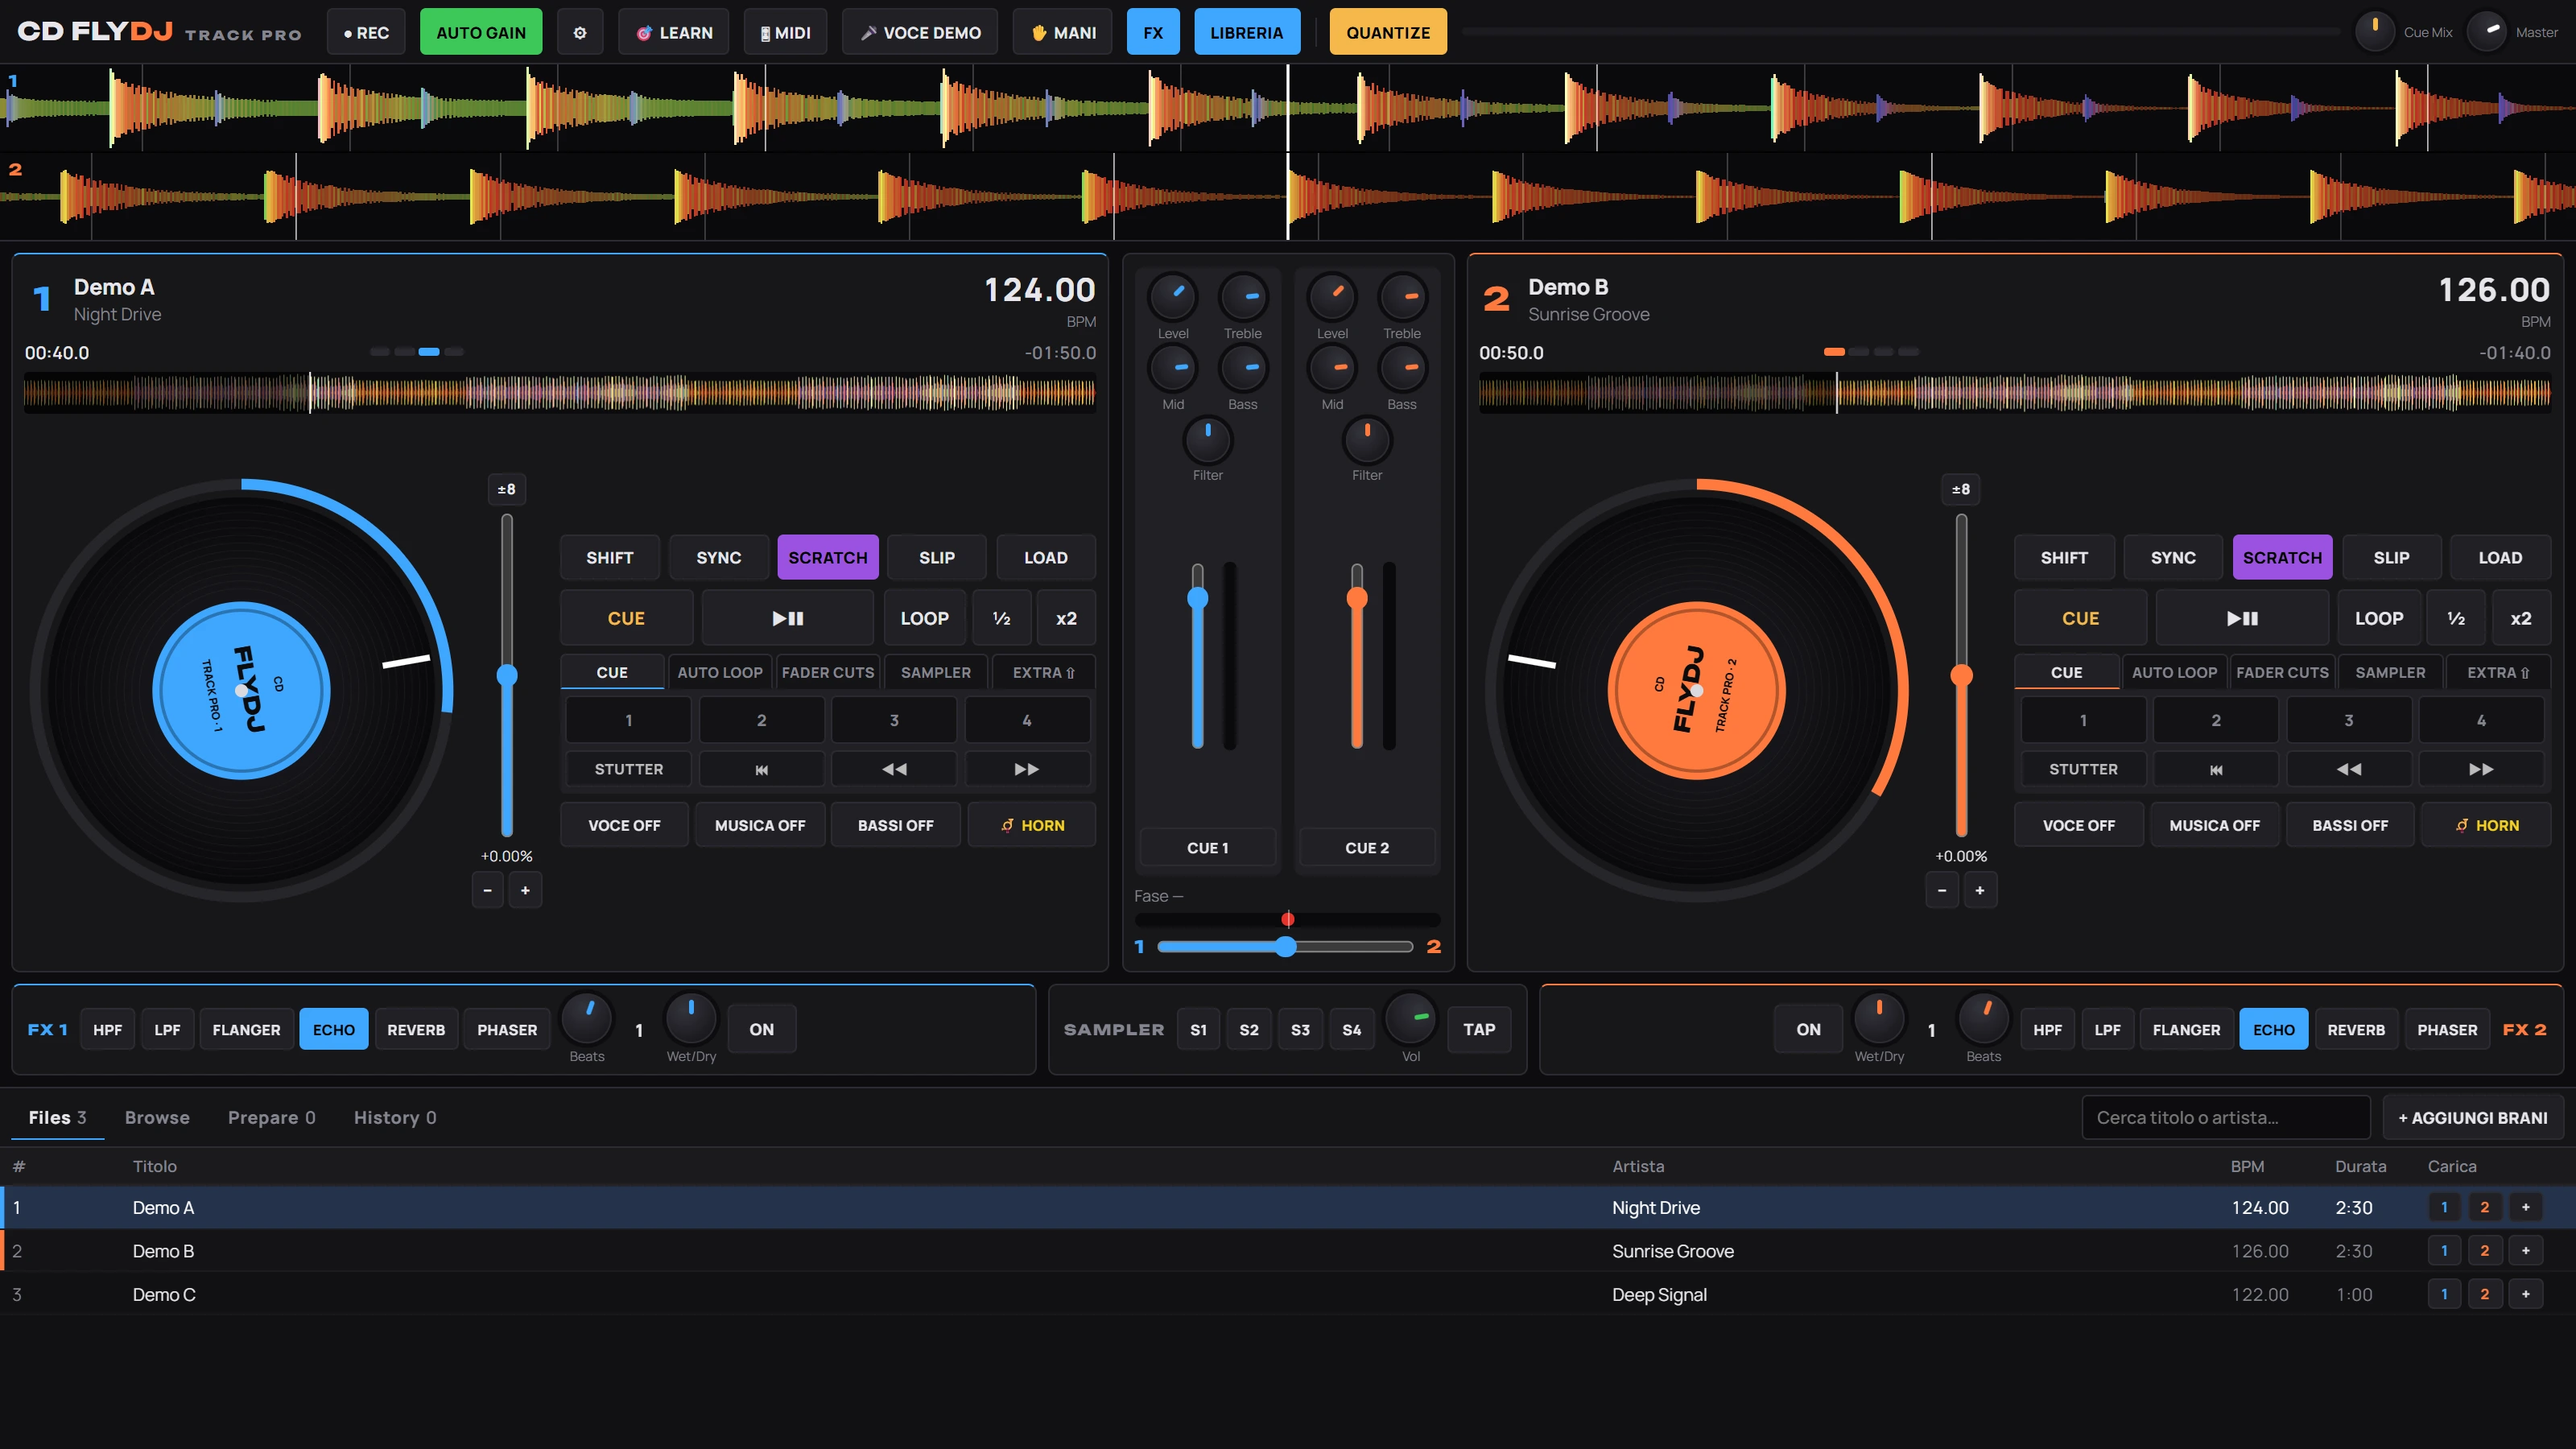Click the AGGIUNGI BRANI button
Screen dimensions: 2576x1449
tap(2473, 1118)
